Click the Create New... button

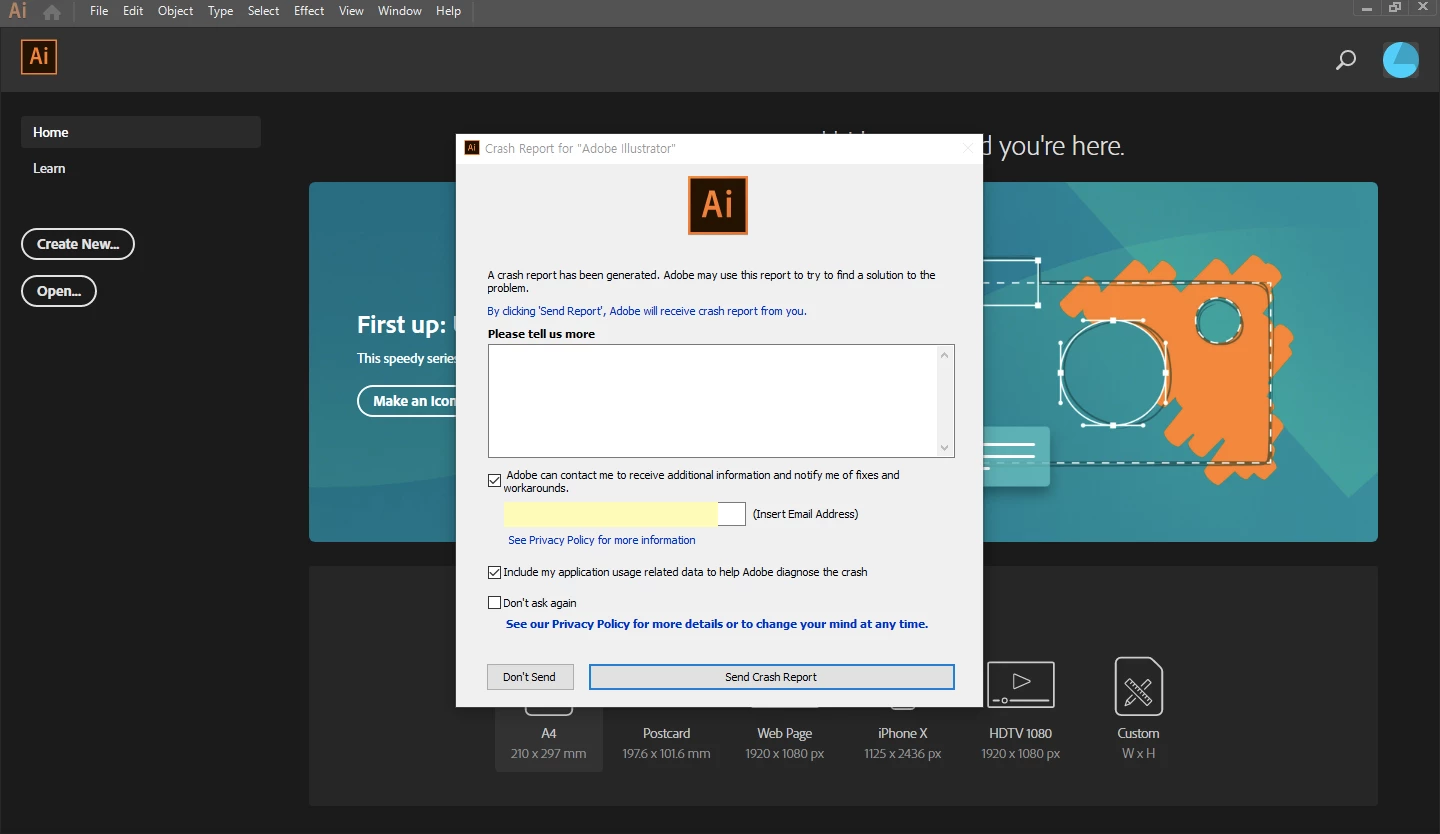point(78,244)
